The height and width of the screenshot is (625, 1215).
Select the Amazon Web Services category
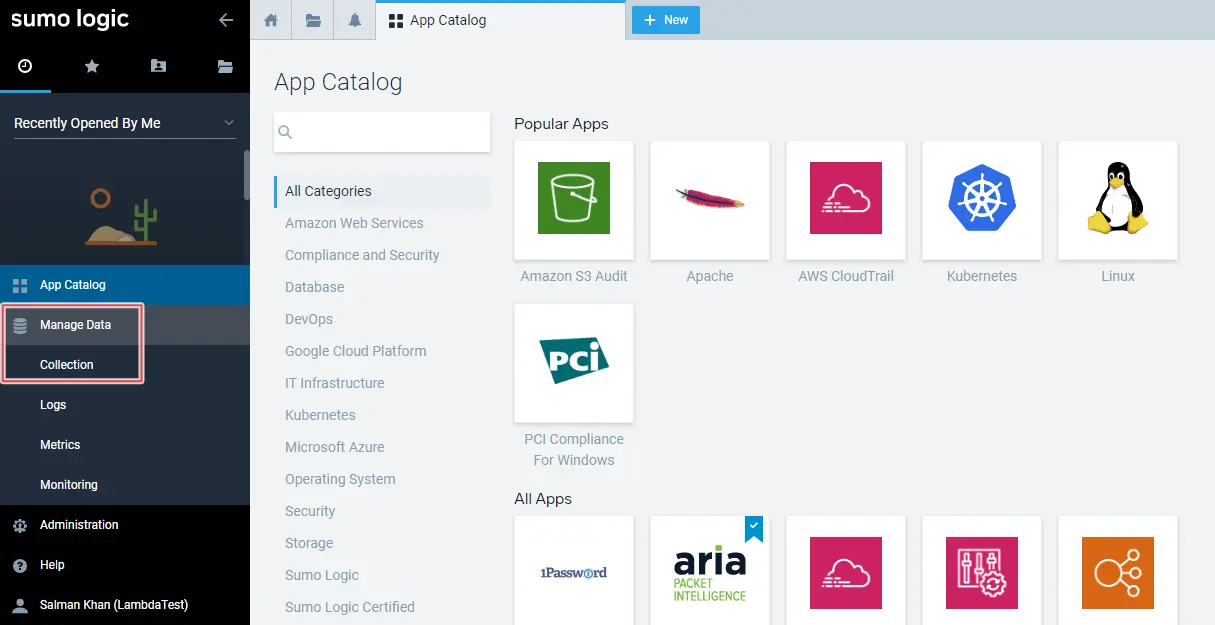(354, 223)
